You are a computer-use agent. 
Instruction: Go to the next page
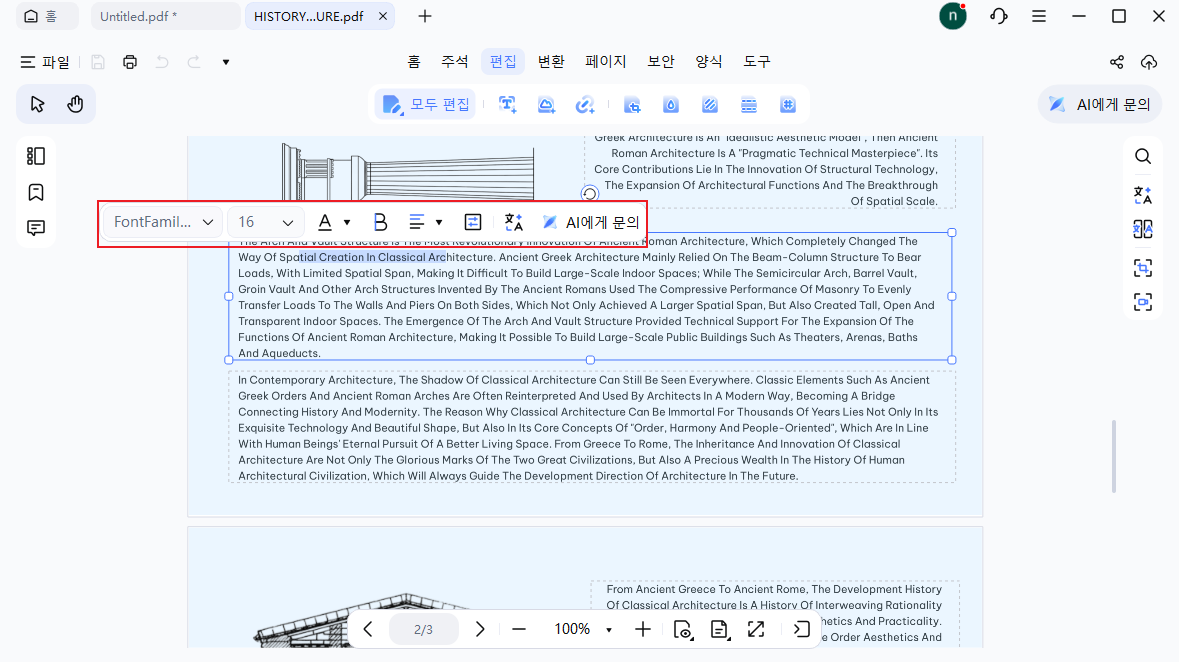[x=480, y=629]
